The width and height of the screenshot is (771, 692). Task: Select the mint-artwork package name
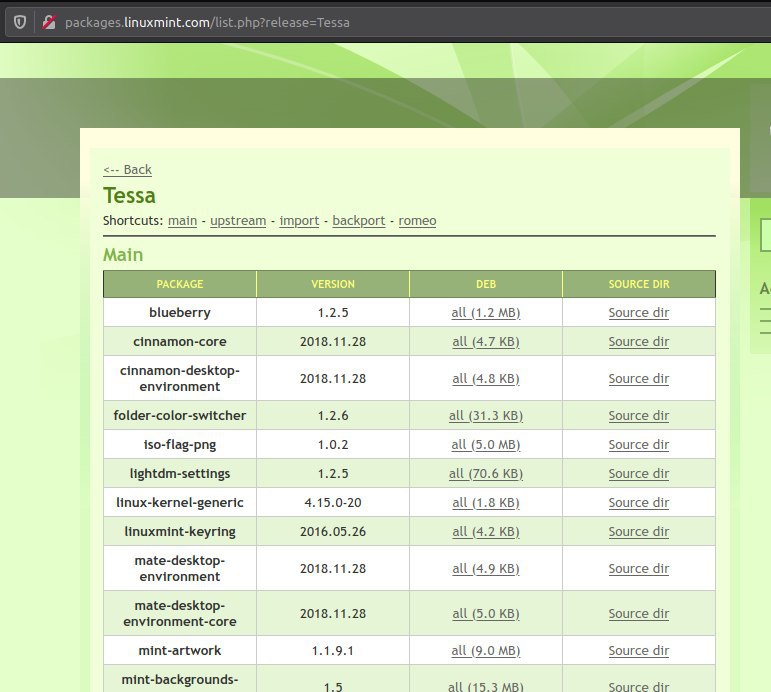tap(179, 650)
